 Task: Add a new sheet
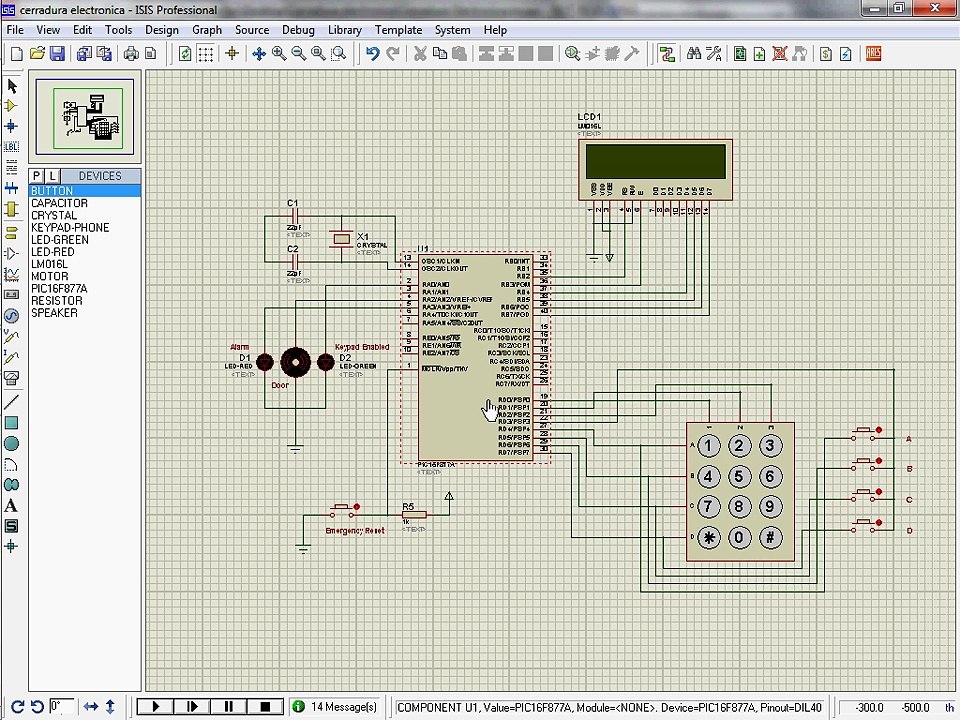(x=759, y=54)
